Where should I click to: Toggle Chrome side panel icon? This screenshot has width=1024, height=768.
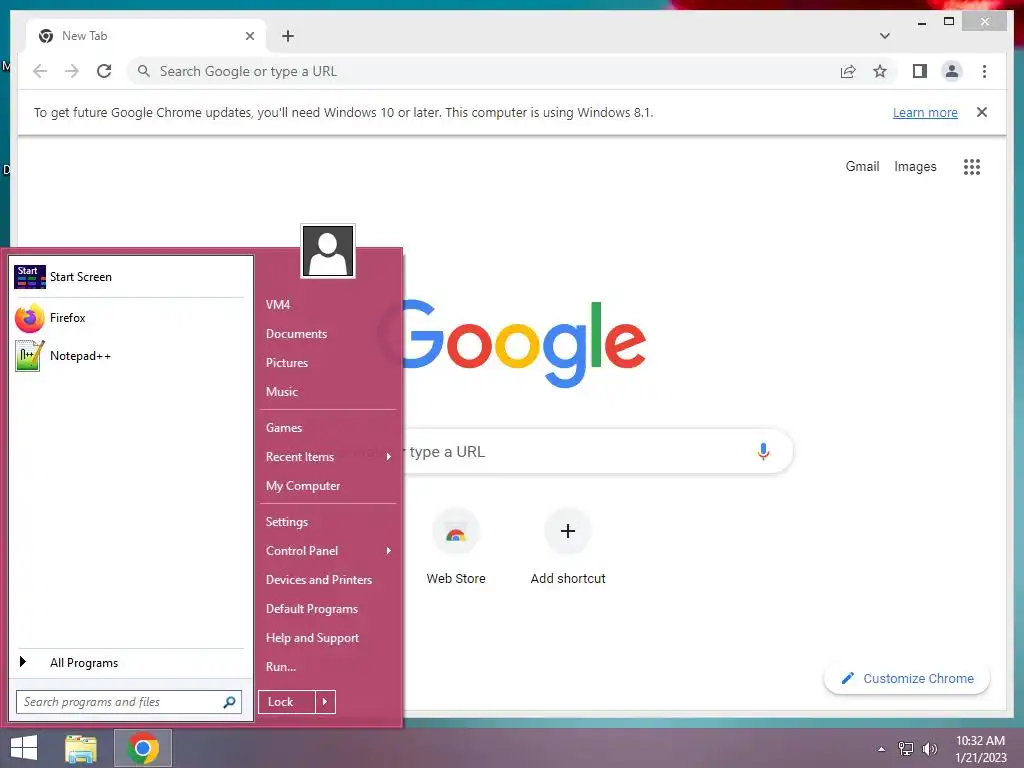pyautogui.click(x=920, y=71)
